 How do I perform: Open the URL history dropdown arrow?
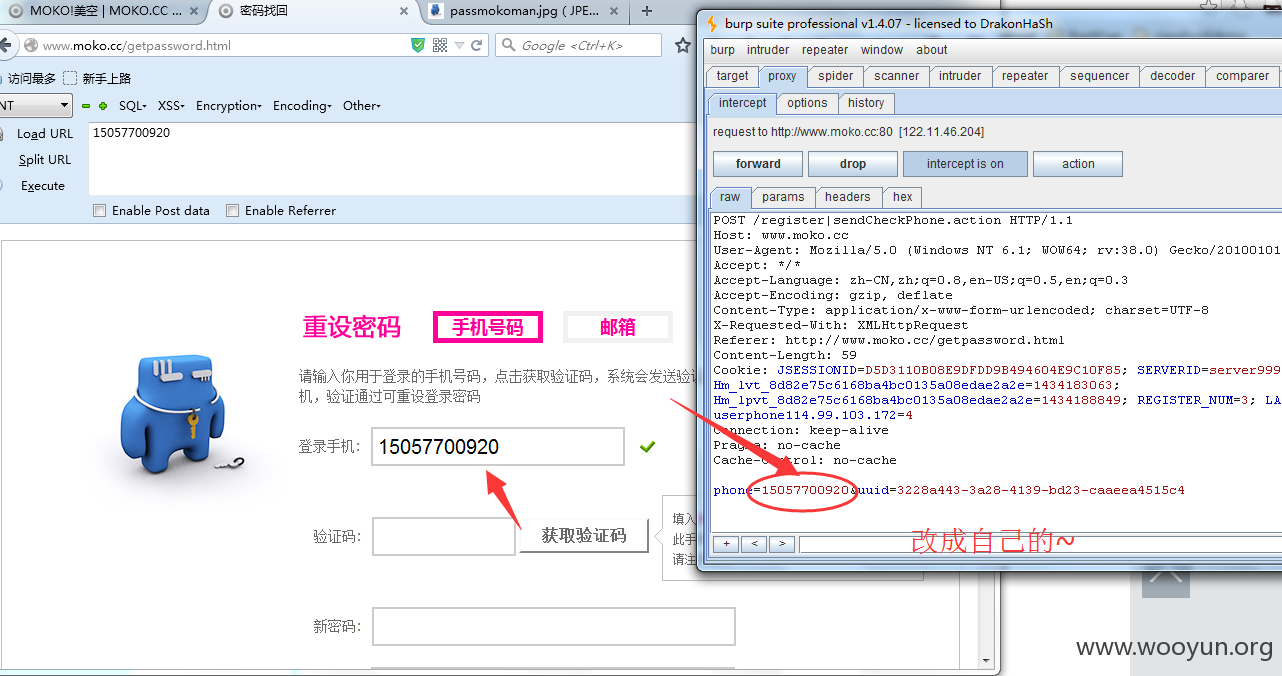tap(459, 46)
